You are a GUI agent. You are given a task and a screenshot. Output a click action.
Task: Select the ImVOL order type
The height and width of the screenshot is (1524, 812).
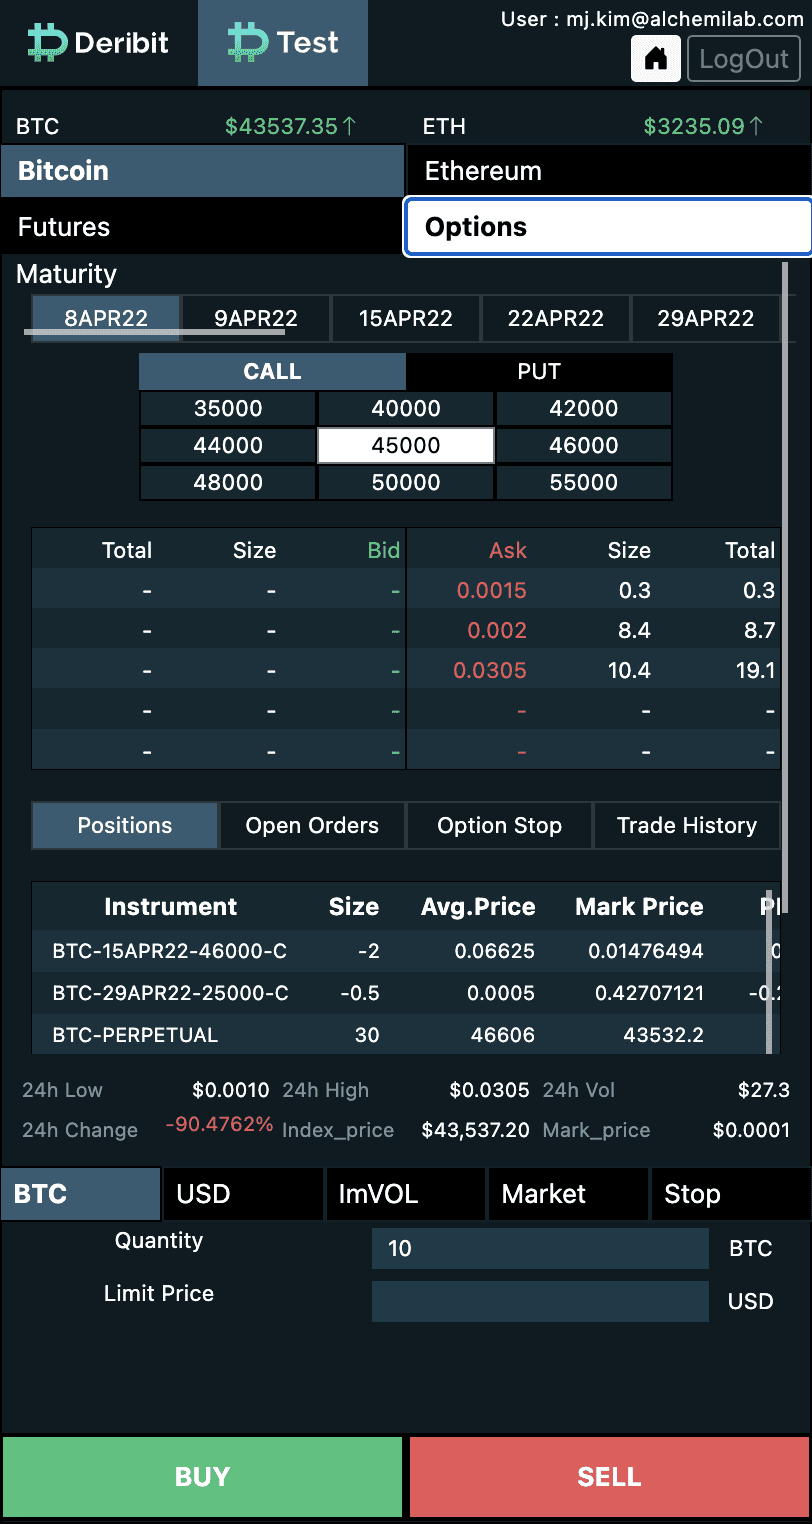point(406,1194)
